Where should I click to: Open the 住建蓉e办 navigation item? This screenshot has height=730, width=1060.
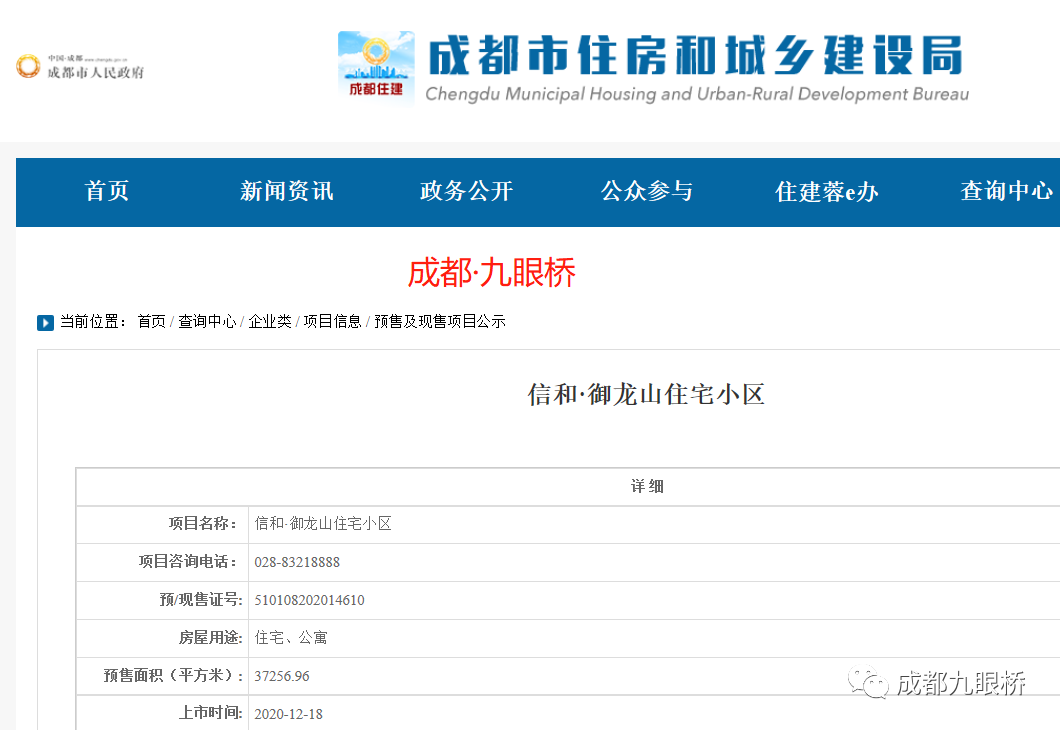[x=826, y=191]
